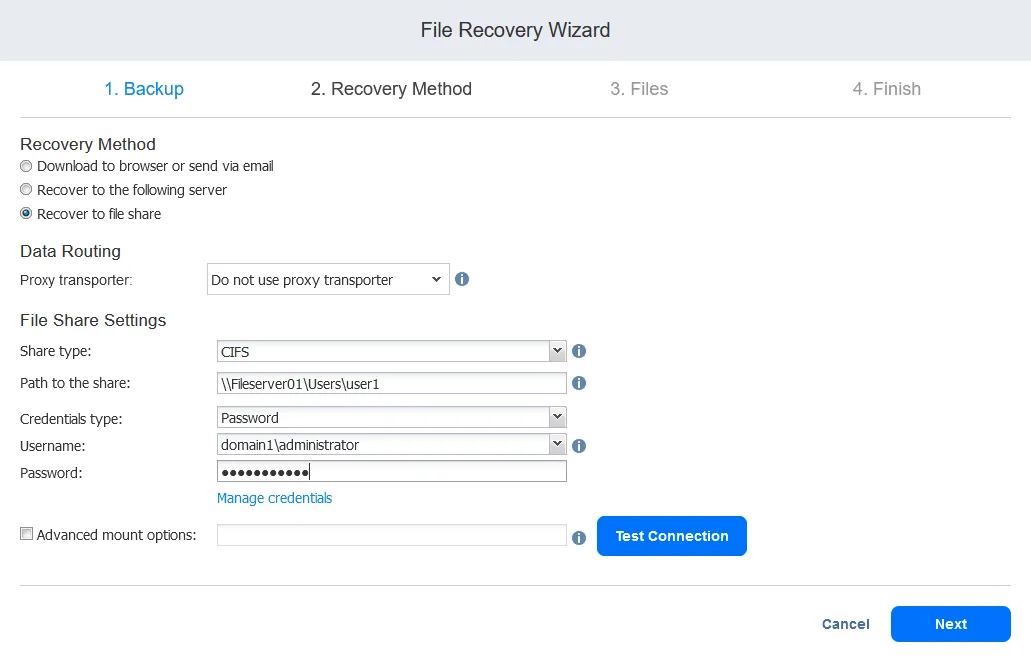The width and height of the screenshot is (1031, 662).
Task: Click into the Path to the share field
Action: tap(391, 383)
